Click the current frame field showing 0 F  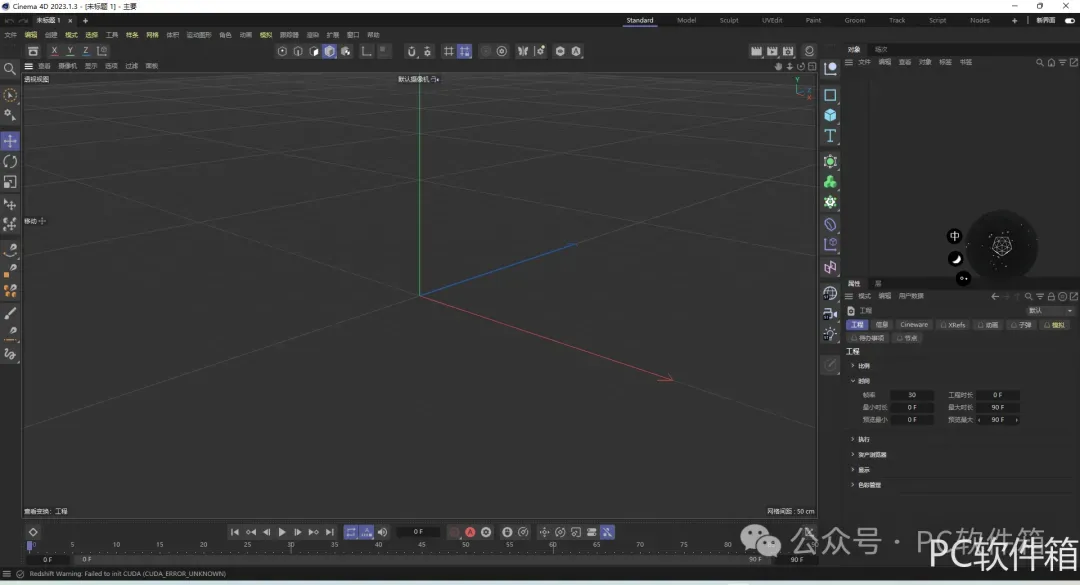(418, 532)
